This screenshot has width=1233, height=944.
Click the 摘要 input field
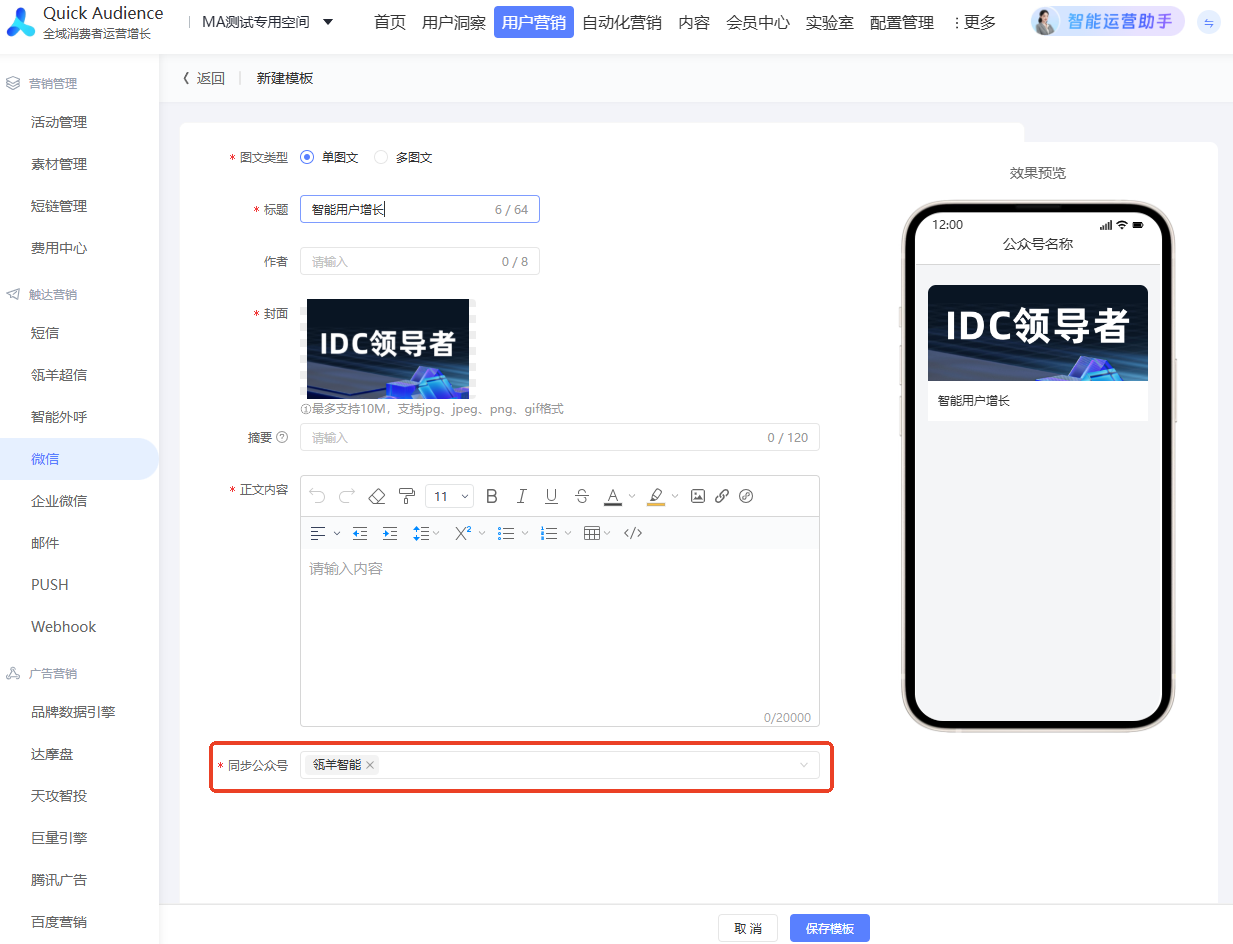point(560,437)
